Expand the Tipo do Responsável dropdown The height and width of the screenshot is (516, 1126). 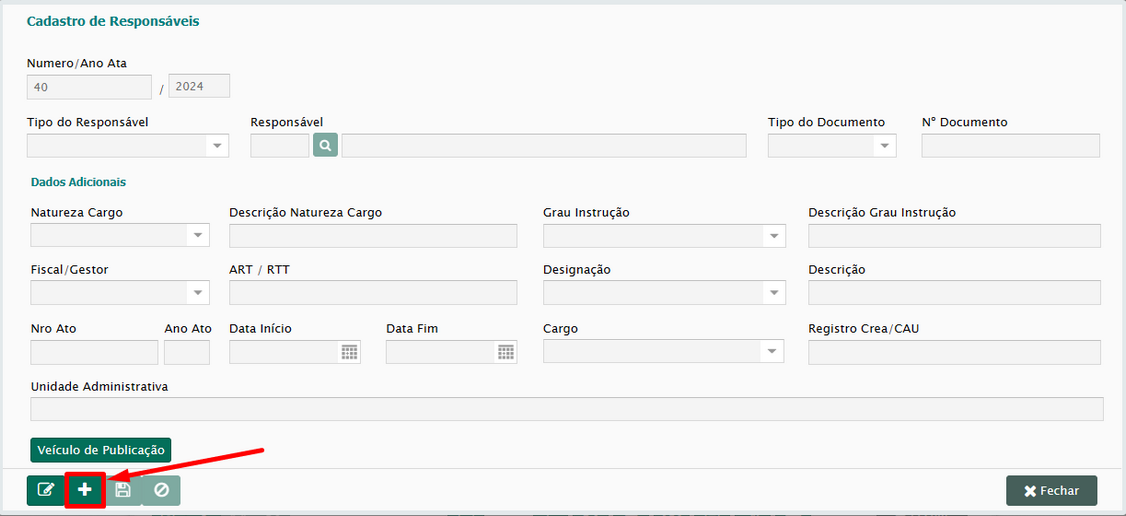217,146
